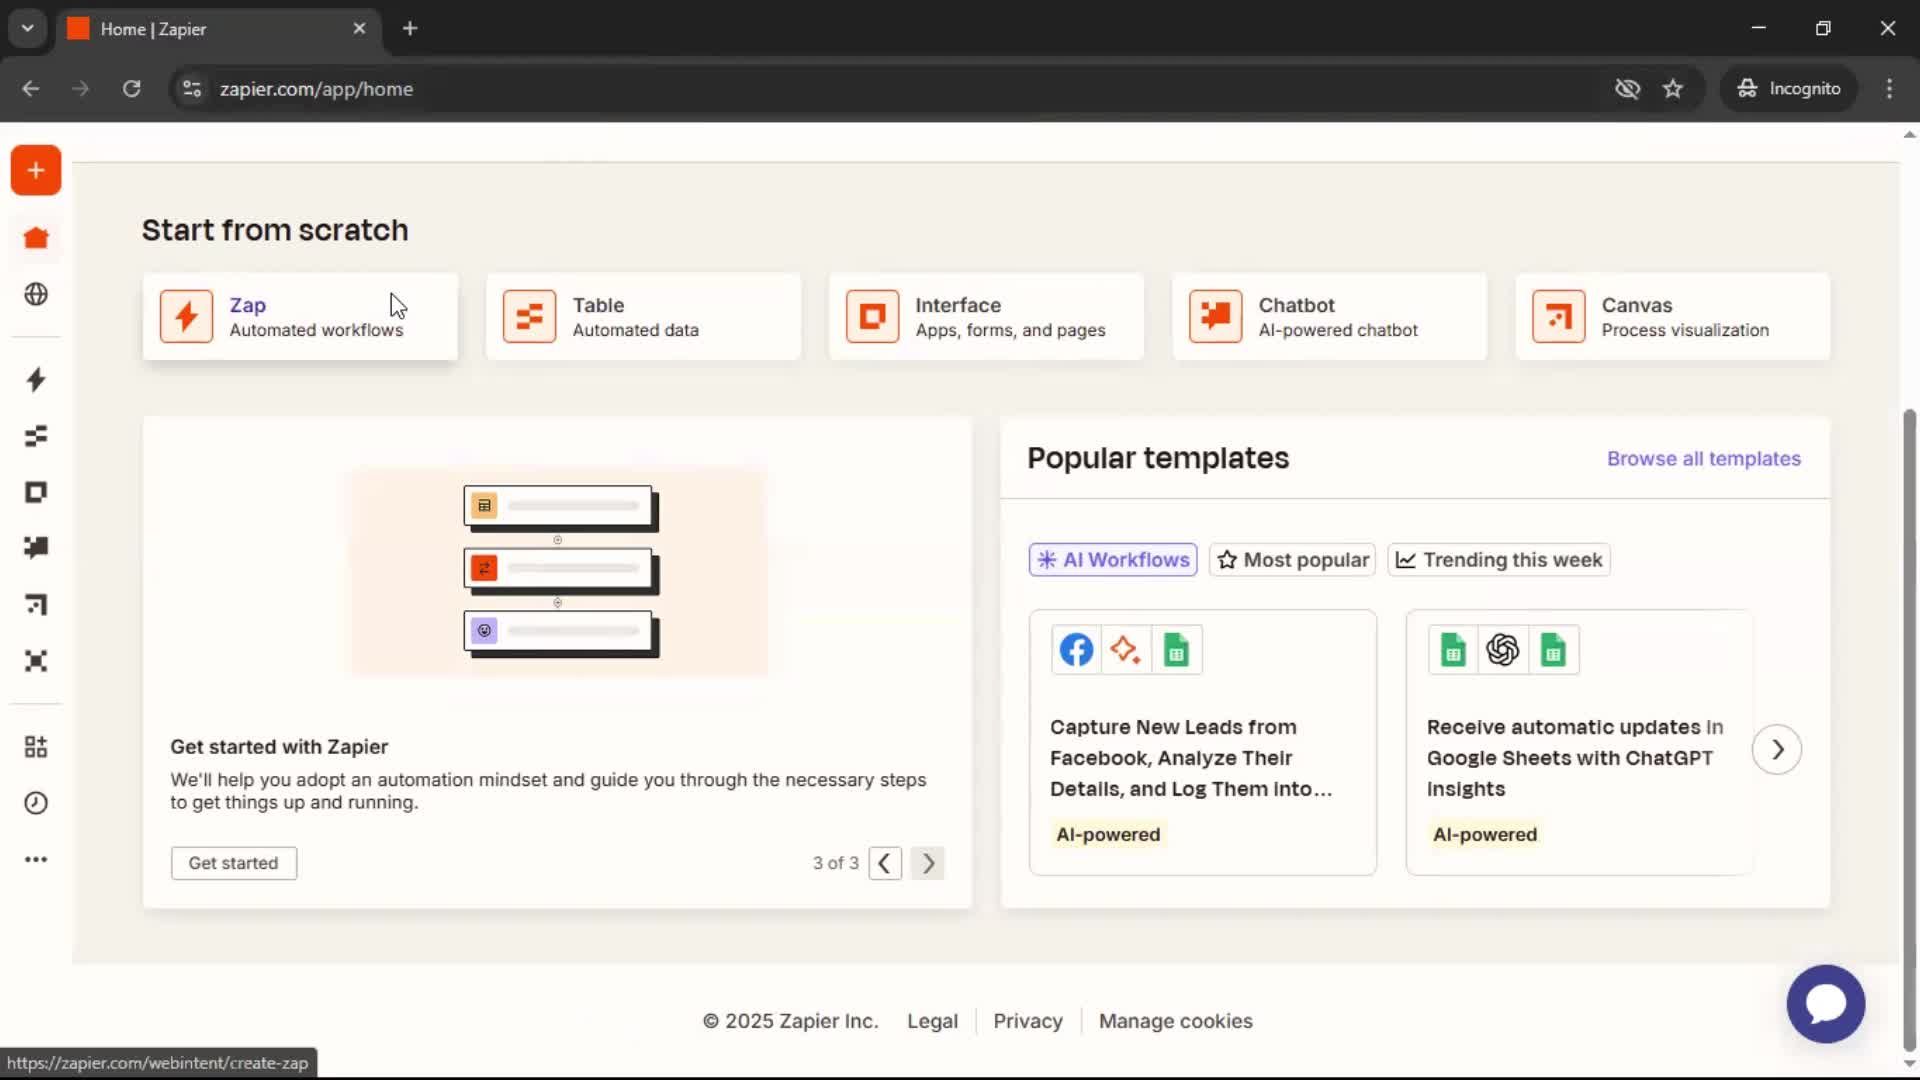Screen dimensions: 1920x1080
Task: Open Chatbots icon in sidebar
Action: coord(36,548)
